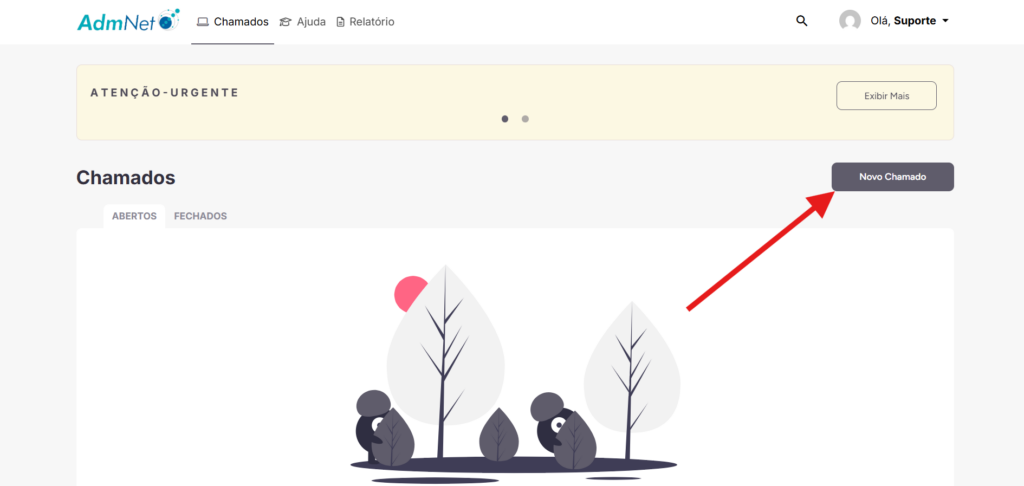Open the search magnifier icon

(x=801, y=21)
